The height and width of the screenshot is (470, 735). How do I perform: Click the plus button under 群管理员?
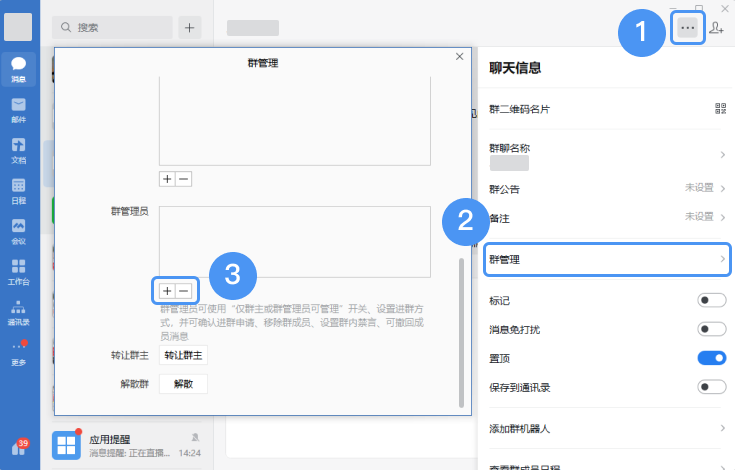pos(167,291)
